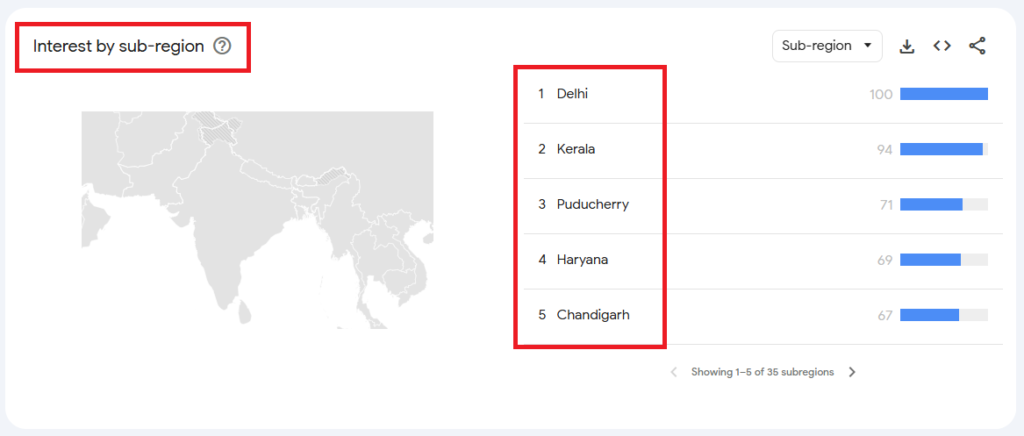Open the Haryana sub-region entry

582,260
